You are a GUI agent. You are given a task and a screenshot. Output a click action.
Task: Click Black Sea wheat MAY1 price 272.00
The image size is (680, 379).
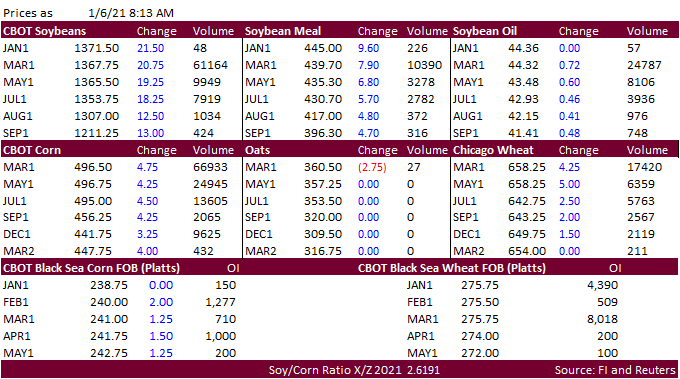click(480, 353)
